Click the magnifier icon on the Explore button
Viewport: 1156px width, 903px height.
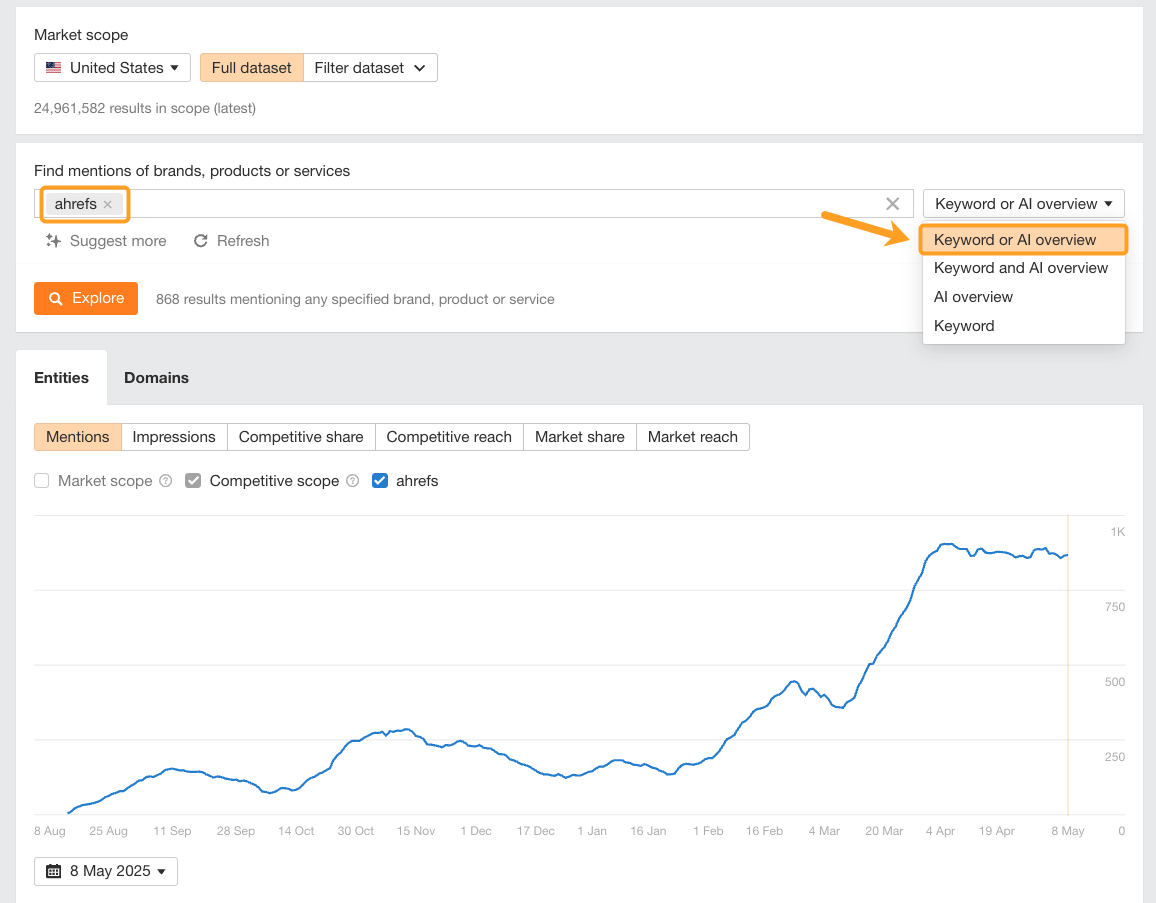58,298
